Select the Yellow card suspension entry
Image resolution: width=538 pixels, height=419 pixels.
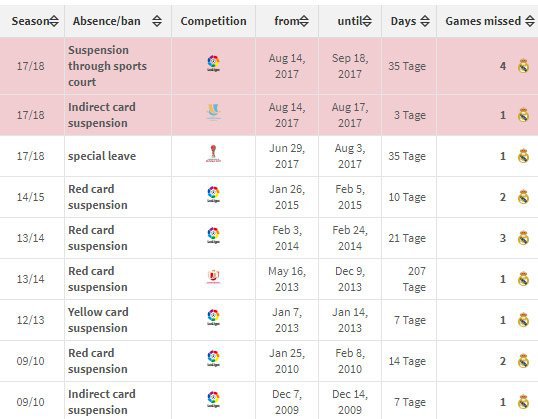[x=98, y=320]
